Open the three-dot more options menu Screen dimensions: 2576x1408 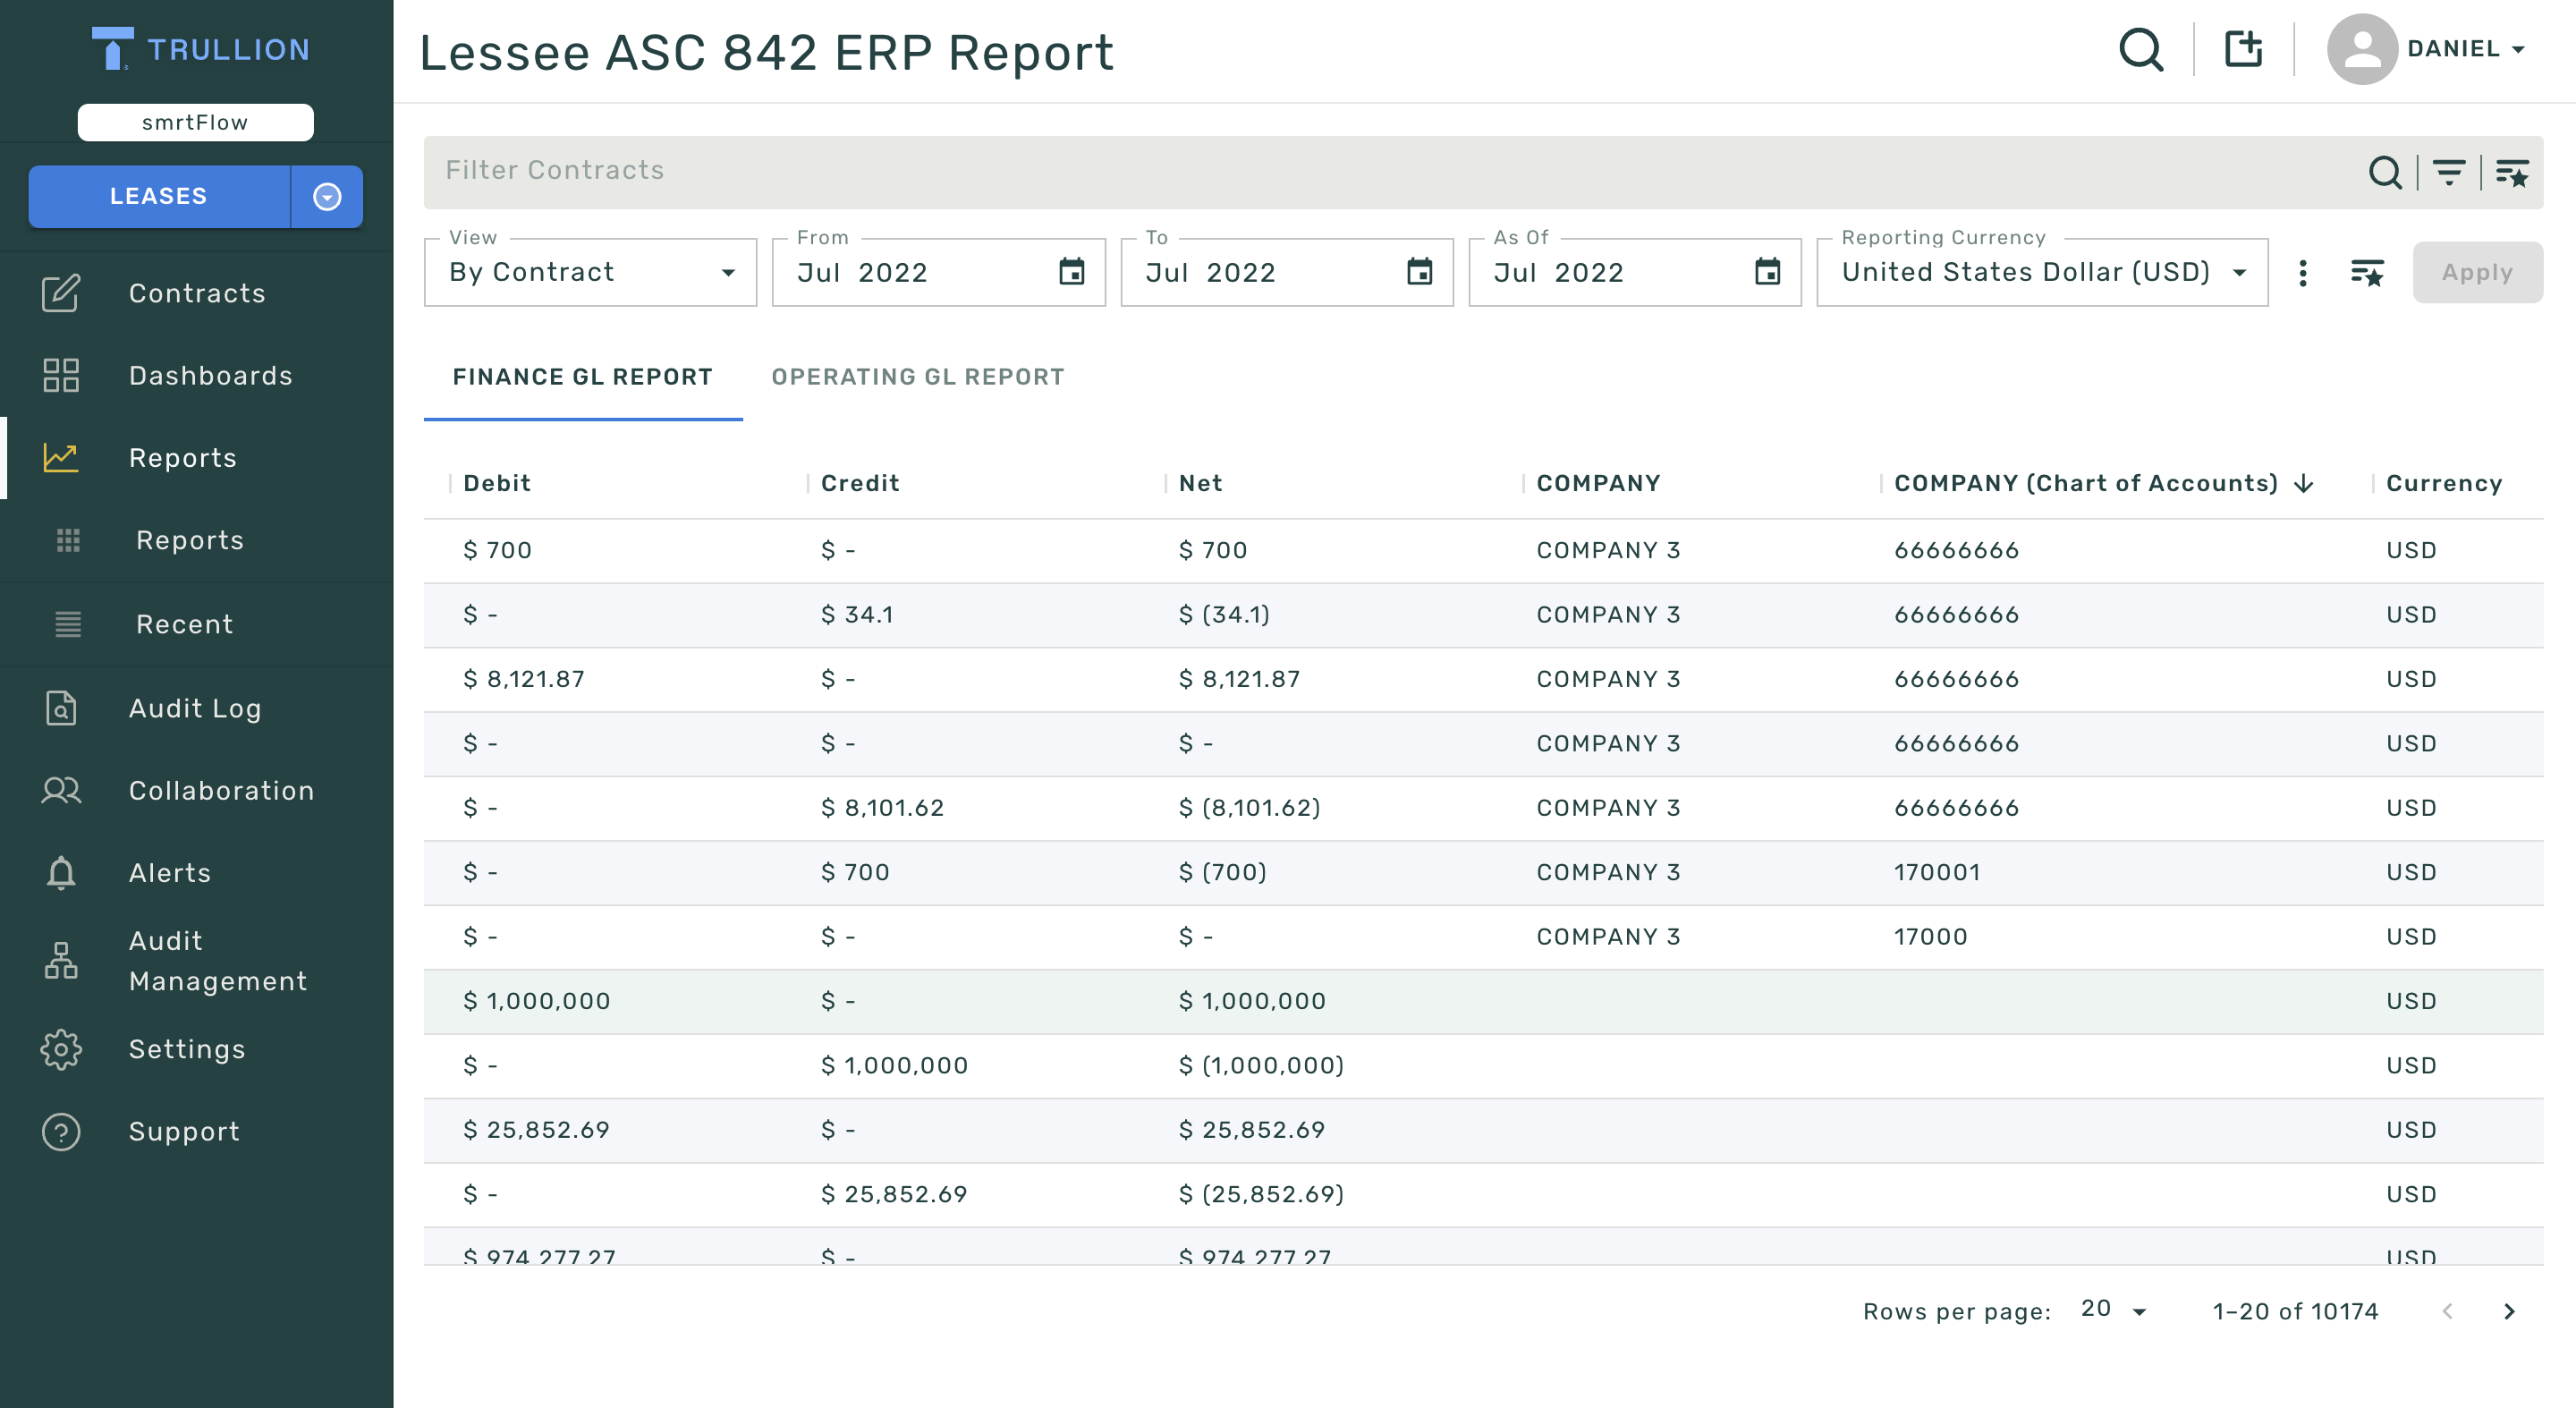(x=2302, y=273)
